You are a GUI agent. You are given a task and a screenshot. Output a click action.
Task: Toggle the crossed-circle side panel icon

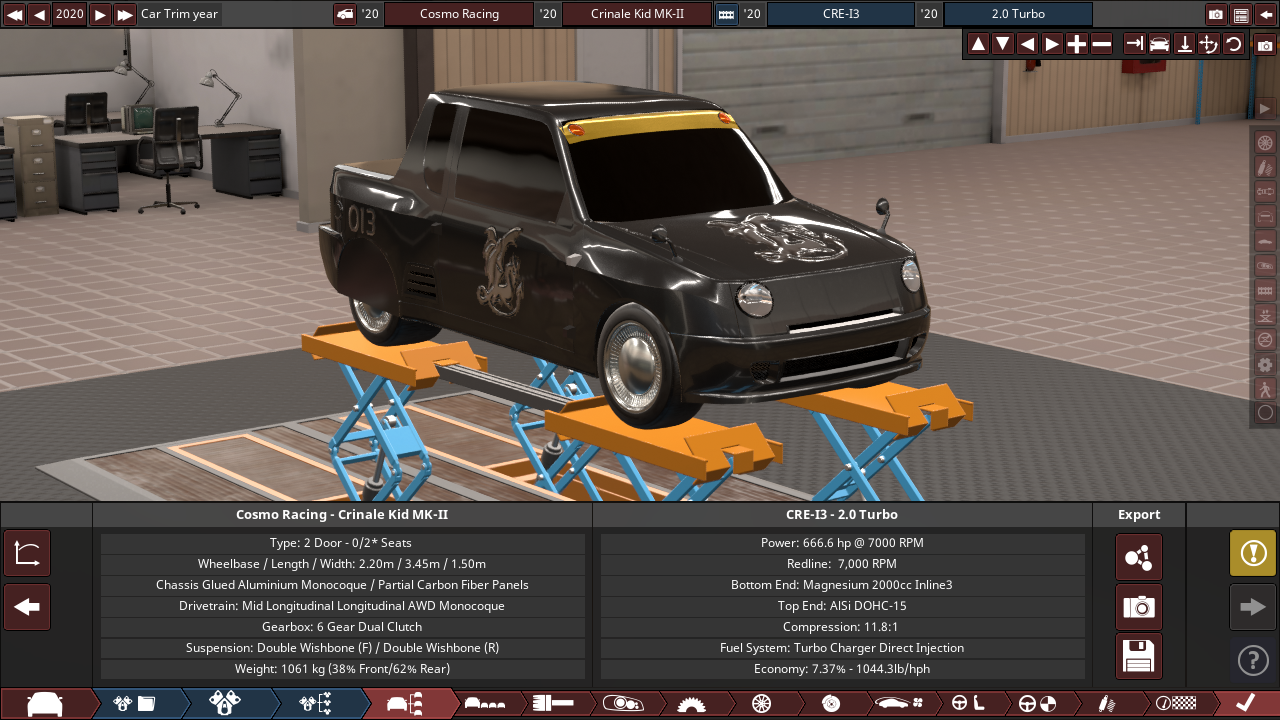click(1265, 339)
